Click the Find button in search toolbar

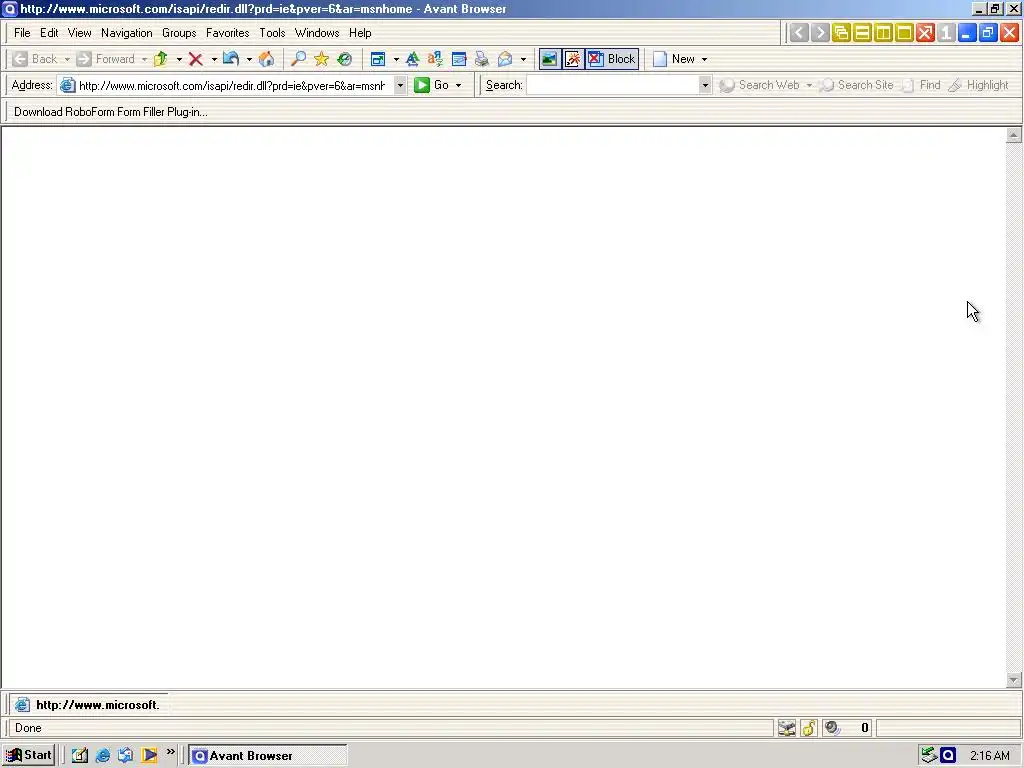click(x=921, y=85)
